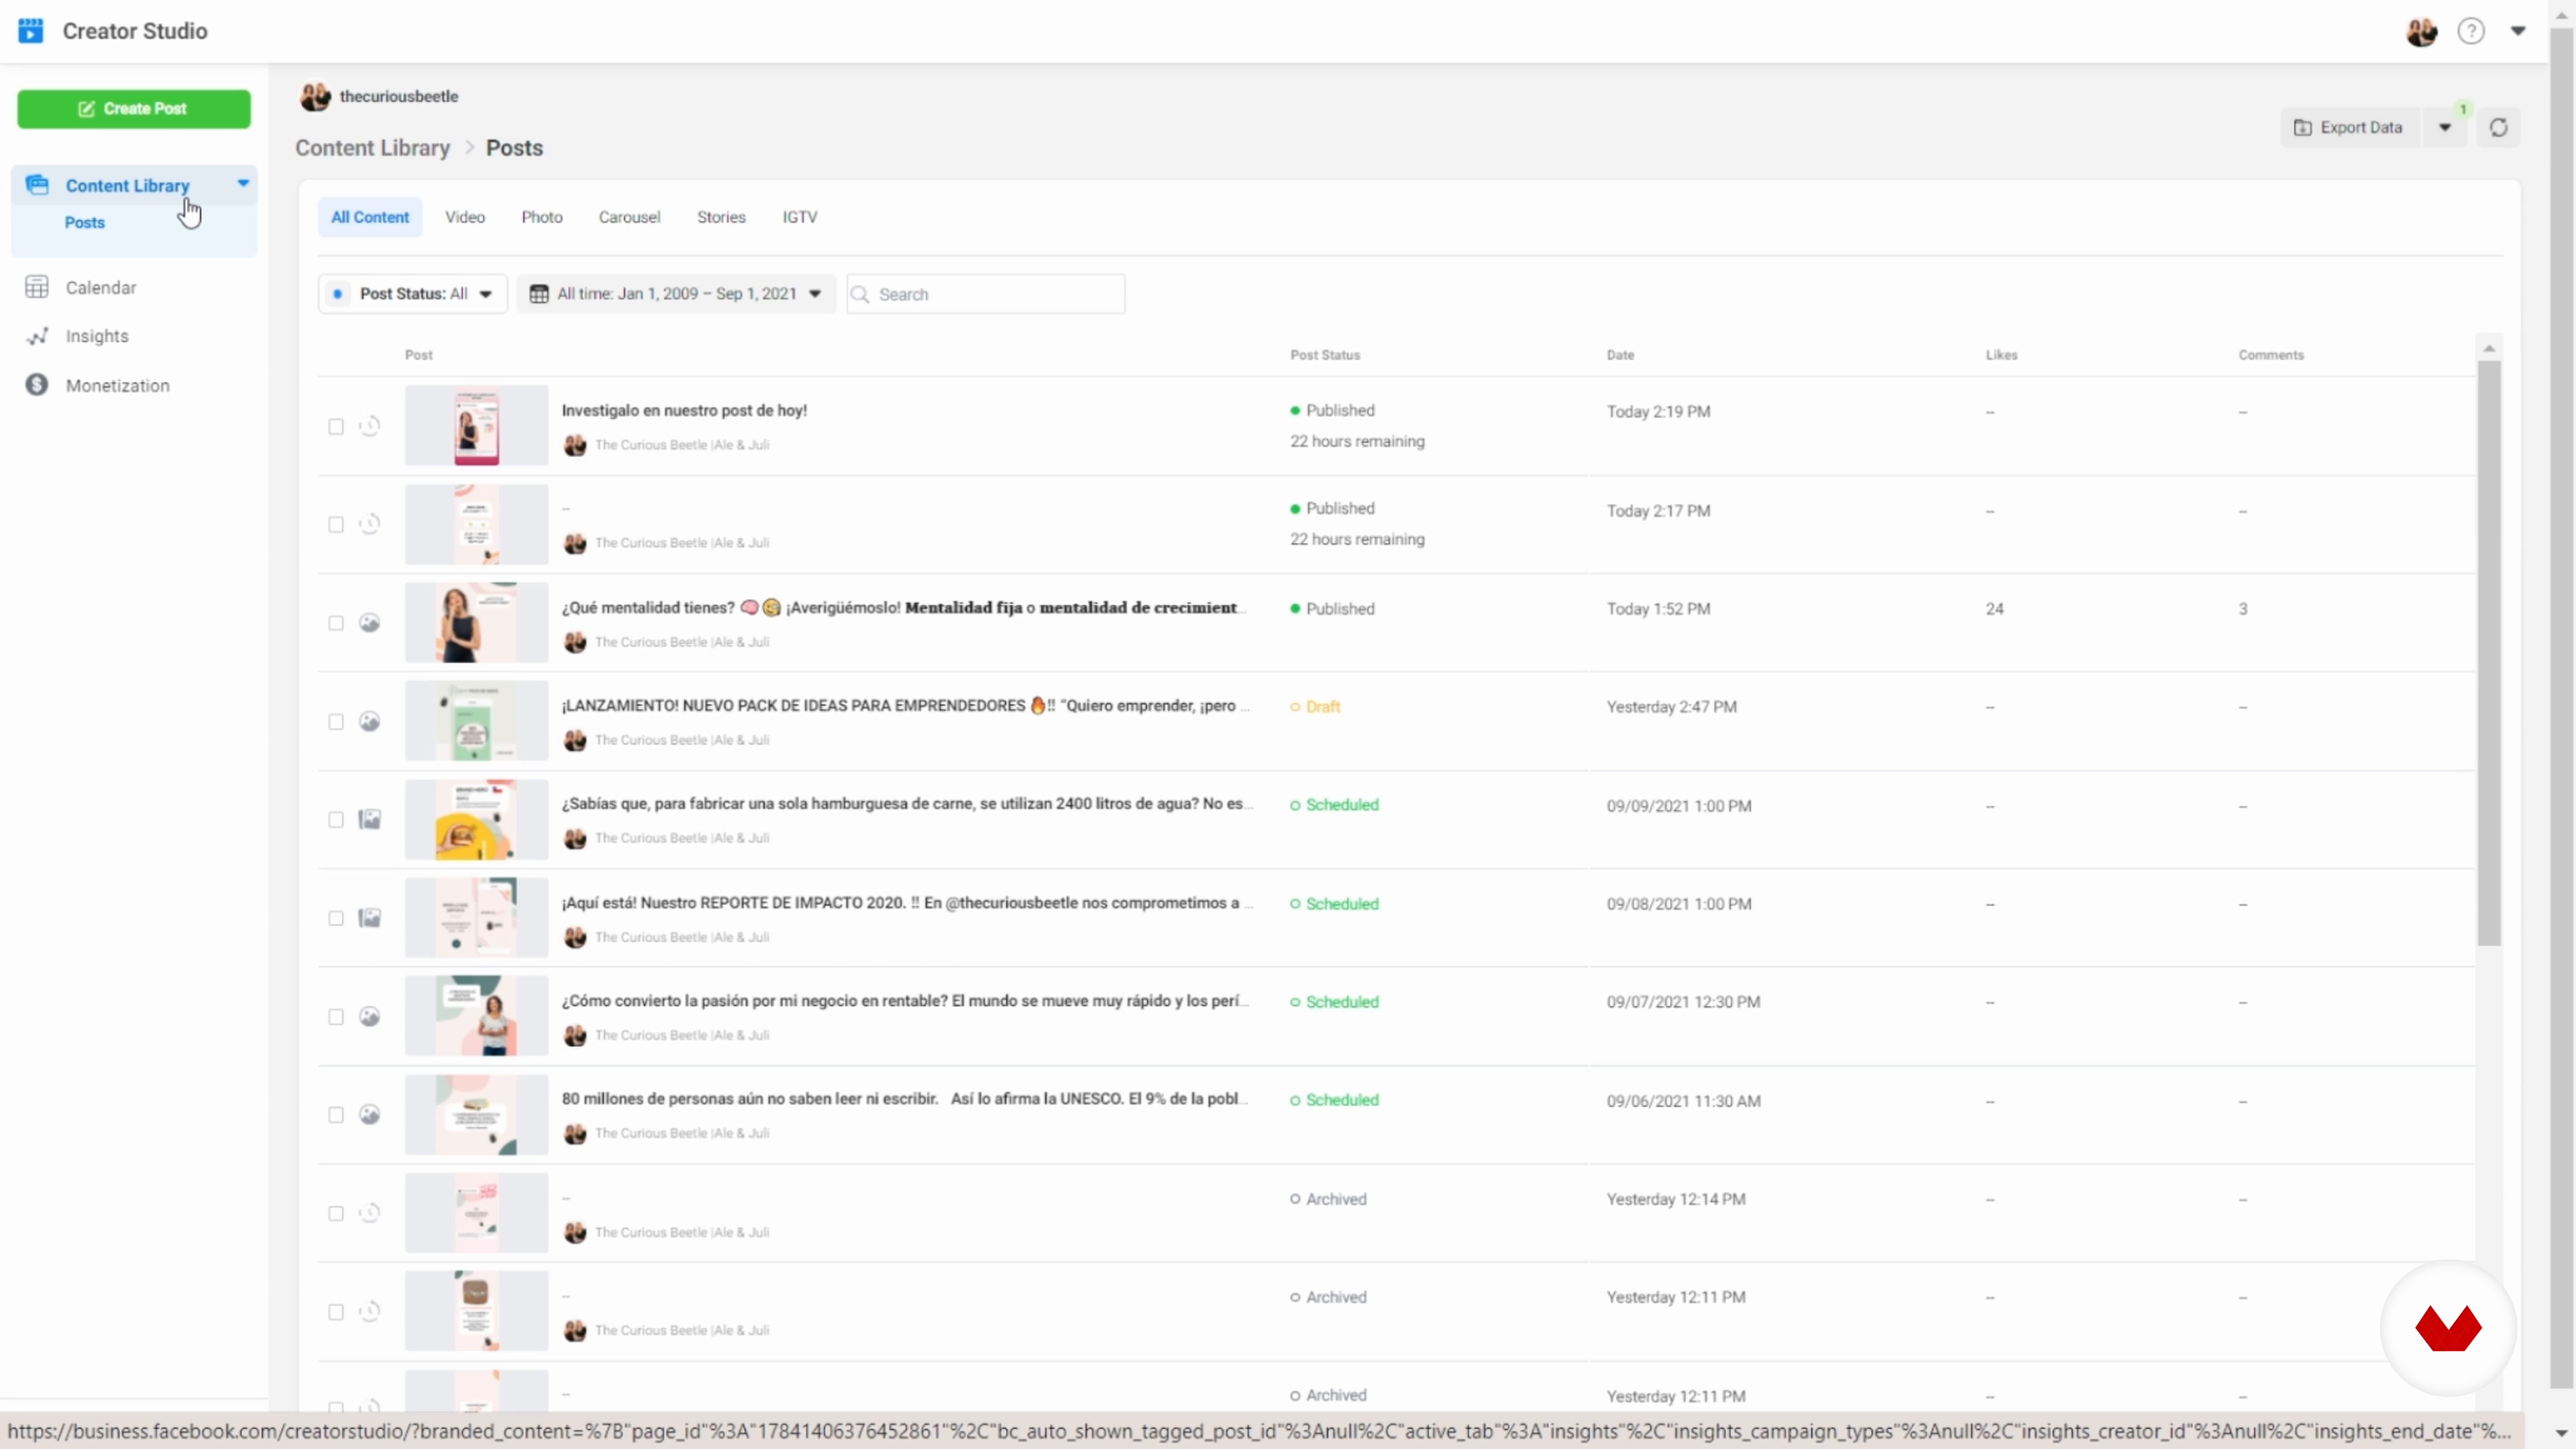Select checkbox for '¿Qué mentalidad tienes?' post

(x=336, y=623)
